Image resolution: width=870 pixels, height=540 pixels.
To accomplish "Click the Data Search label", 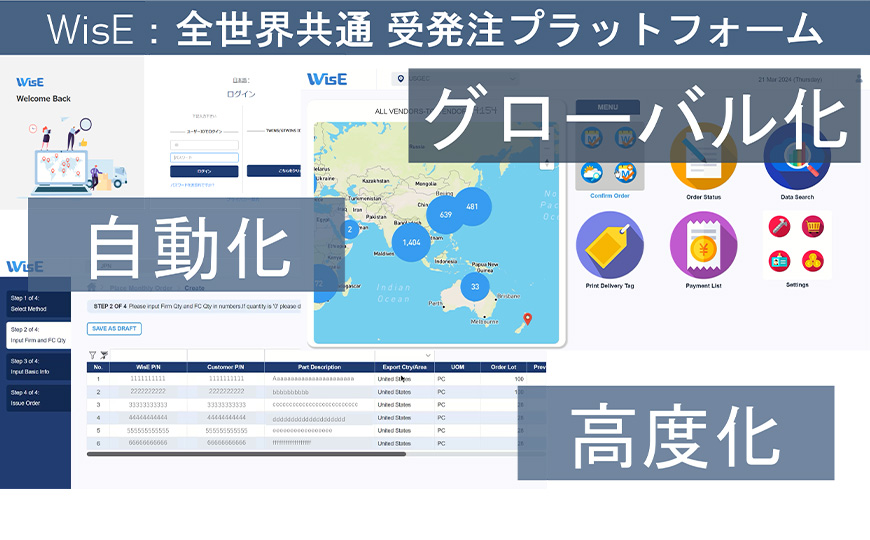I will [x=797, y=197].
